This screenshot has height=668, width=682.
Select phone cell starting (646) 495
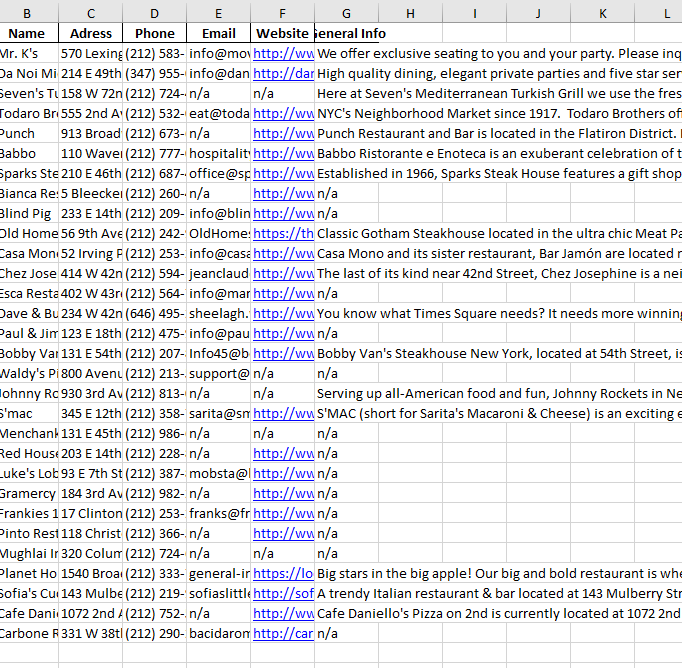point(154,314)
